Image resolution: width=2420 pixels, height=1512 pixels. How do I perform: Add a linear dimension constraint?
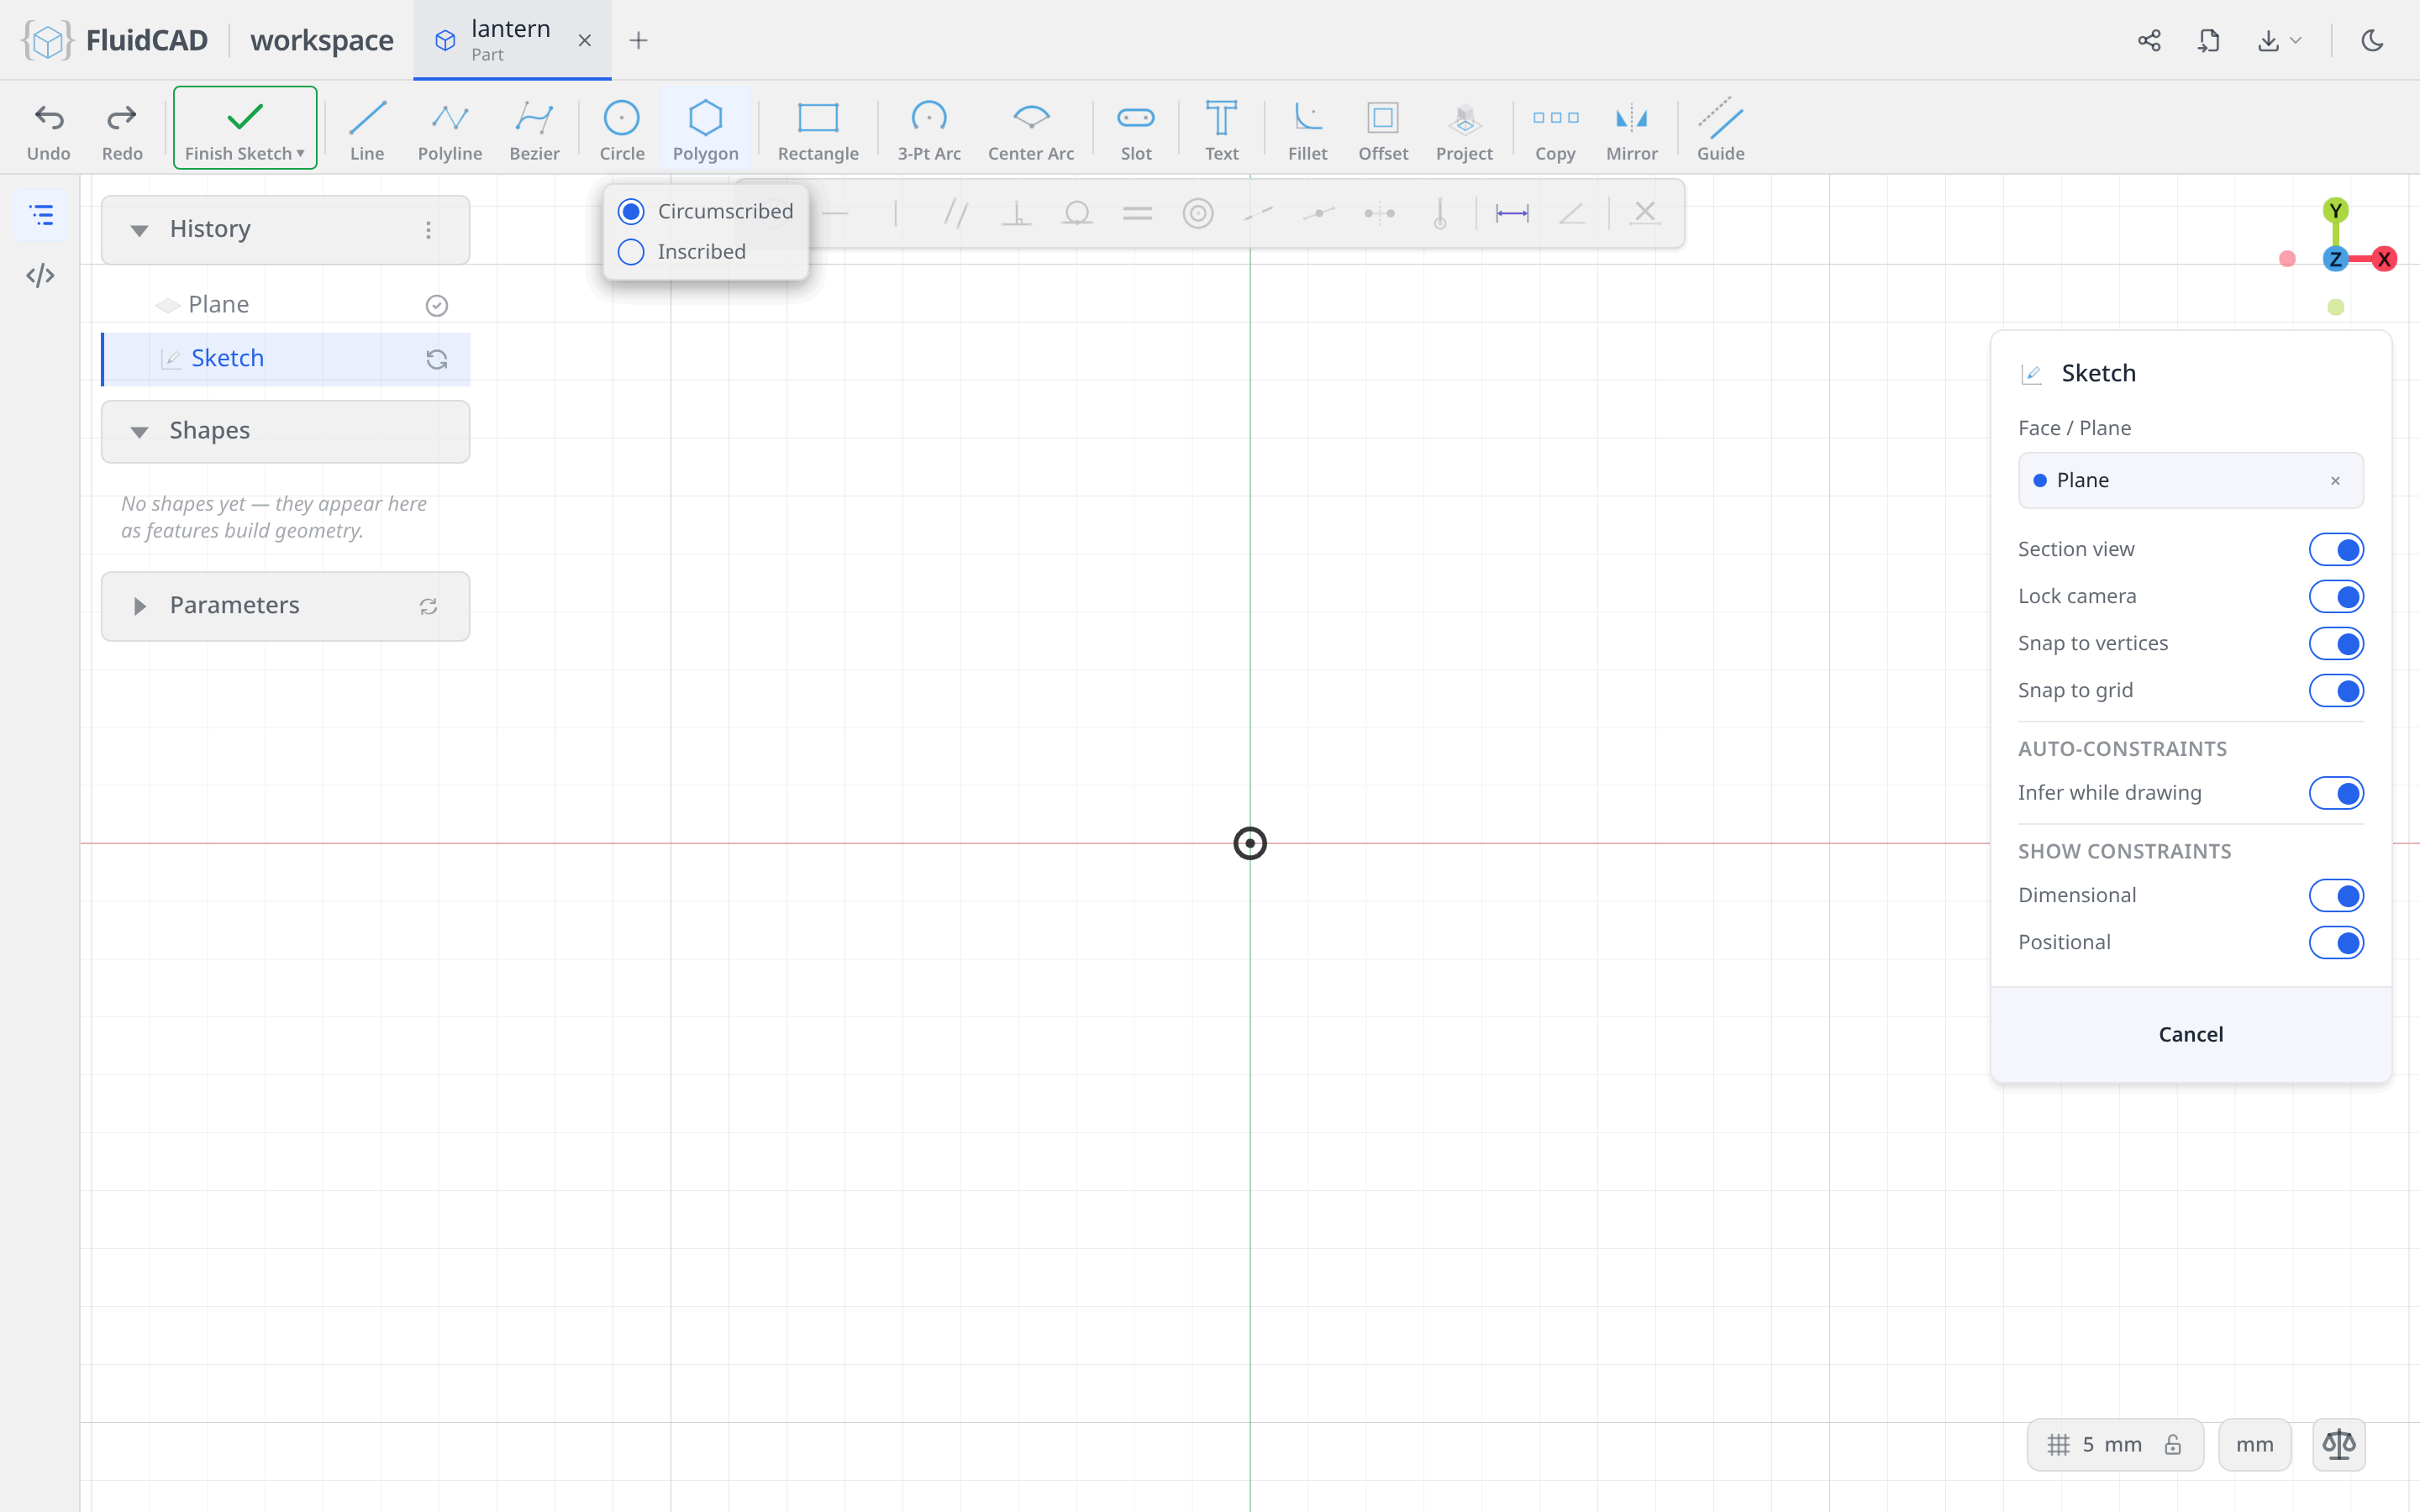coord(1512,213)
